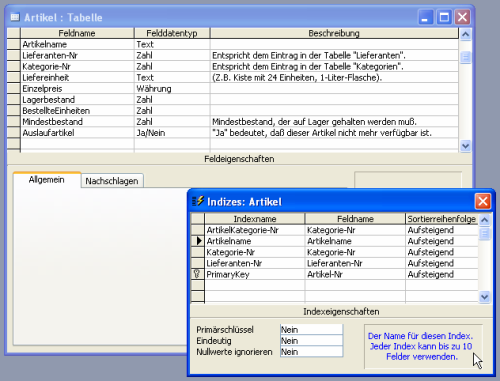Click the Beschreibung column header
The image size is (500, 381).
[x=334, y=33]
